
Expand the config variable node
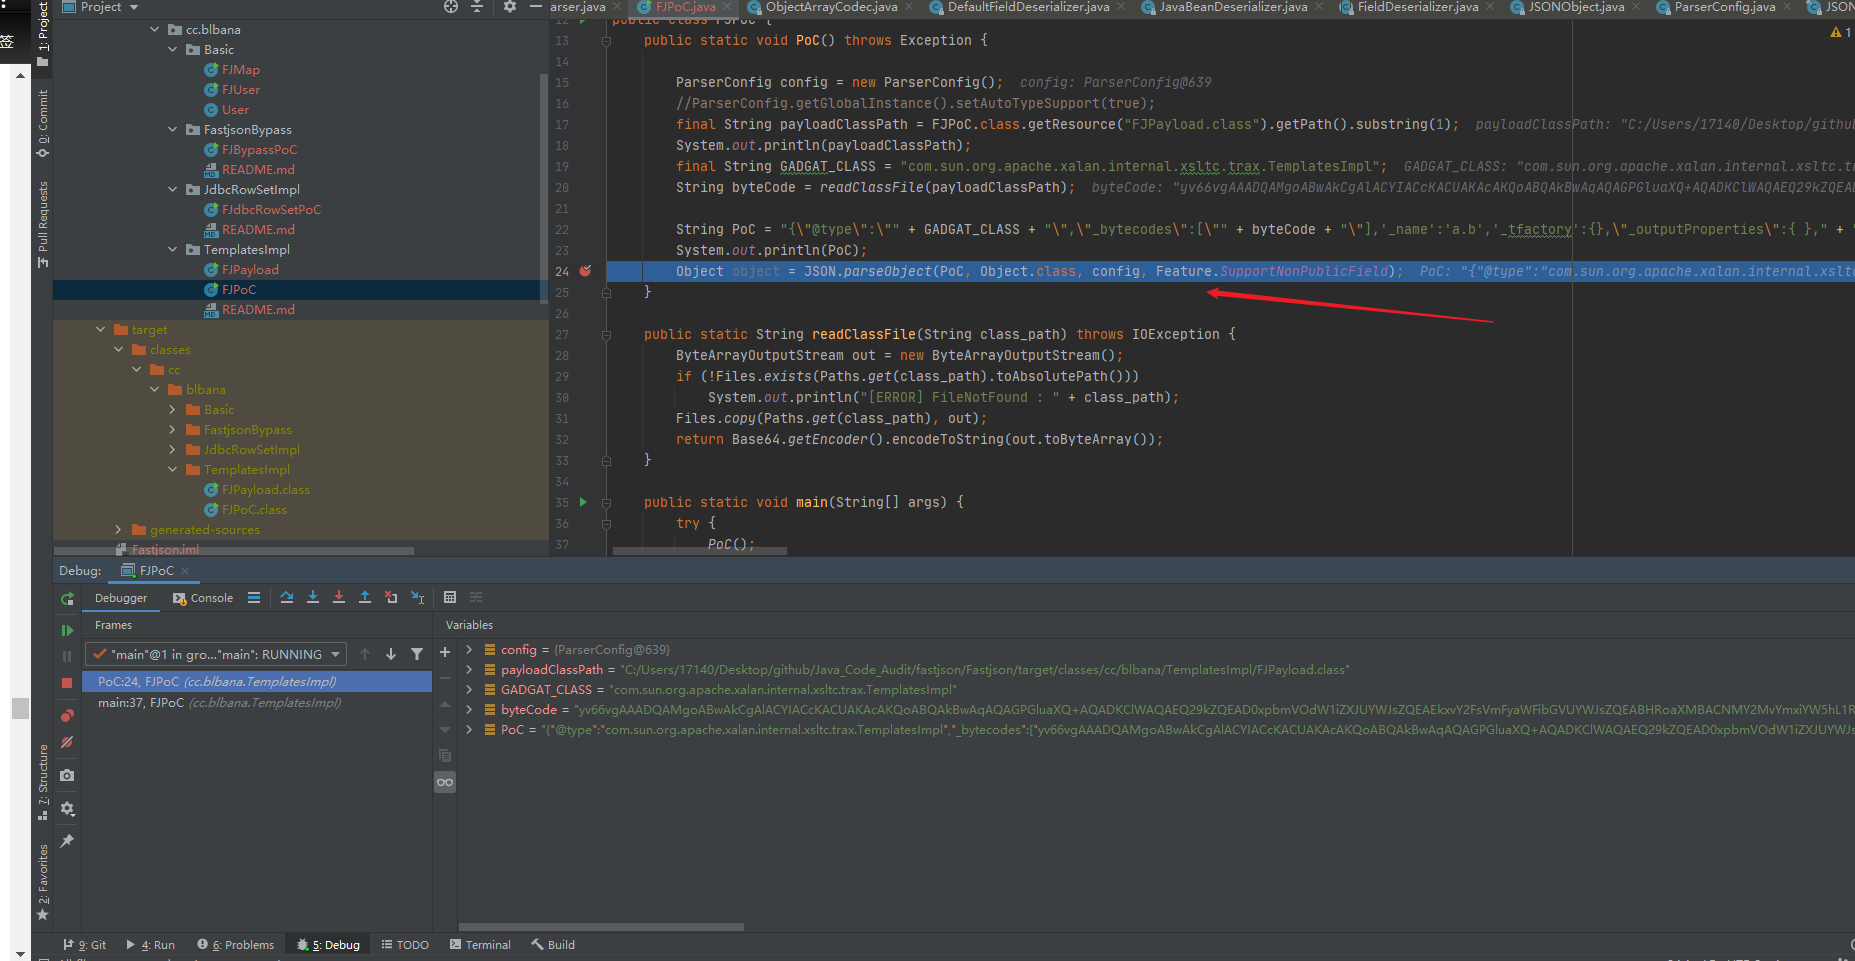(x=469, y=650)
